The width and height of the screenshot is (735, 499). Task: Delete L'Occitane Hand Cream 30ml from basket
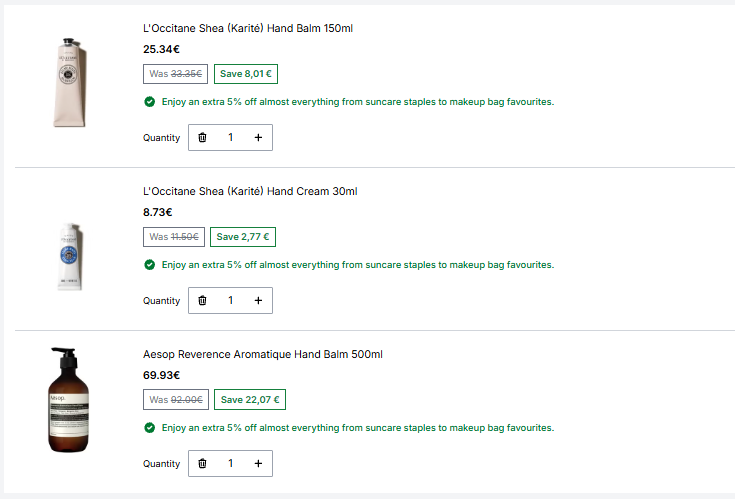tap(202, 300)
